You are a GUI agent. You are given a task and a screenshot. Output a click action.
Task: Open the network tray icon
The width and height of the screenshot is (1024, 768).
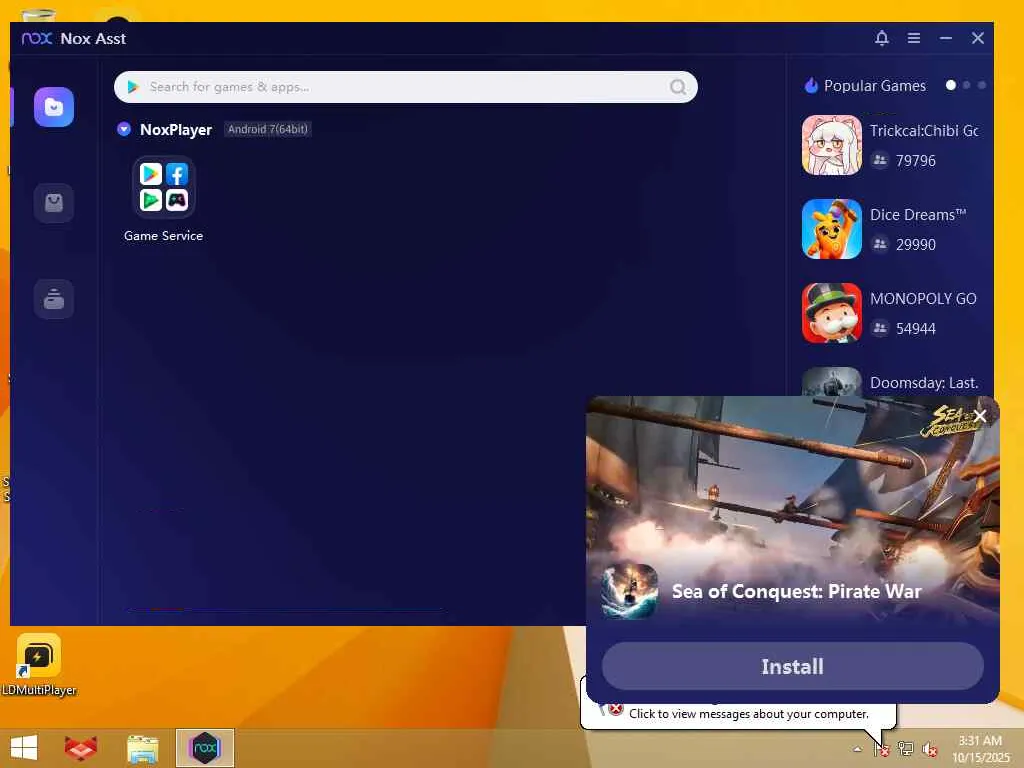pyautogui.click(x=905, y=749)
